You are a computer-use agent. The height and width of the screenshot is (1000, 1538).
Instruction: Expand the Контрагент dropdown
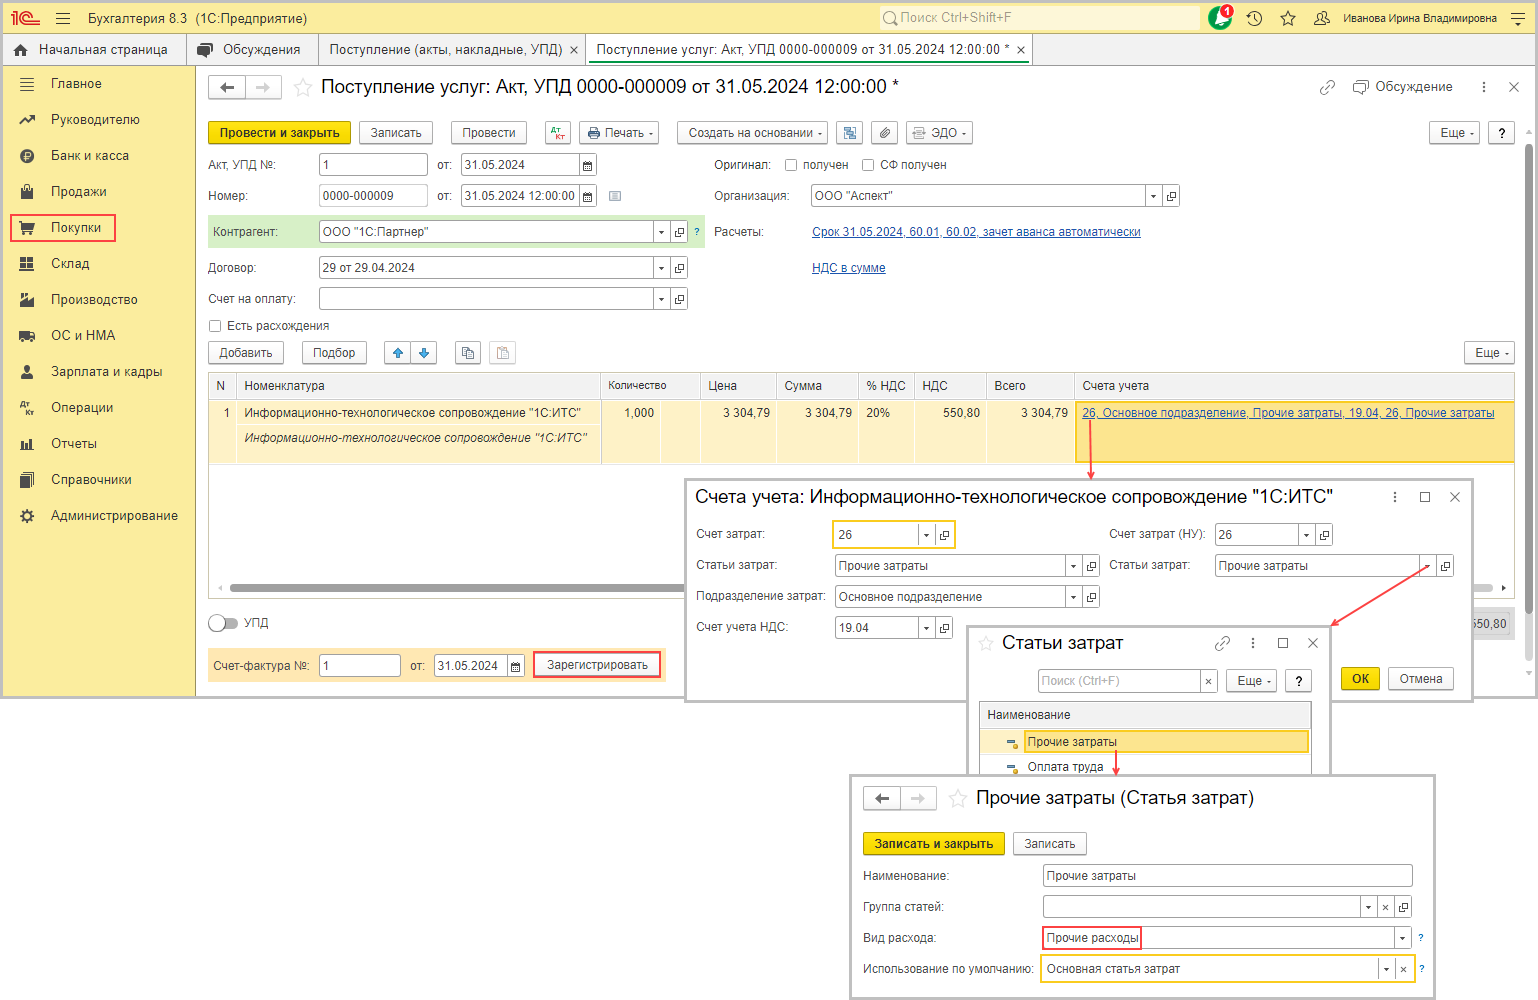(x=661, y=232)
